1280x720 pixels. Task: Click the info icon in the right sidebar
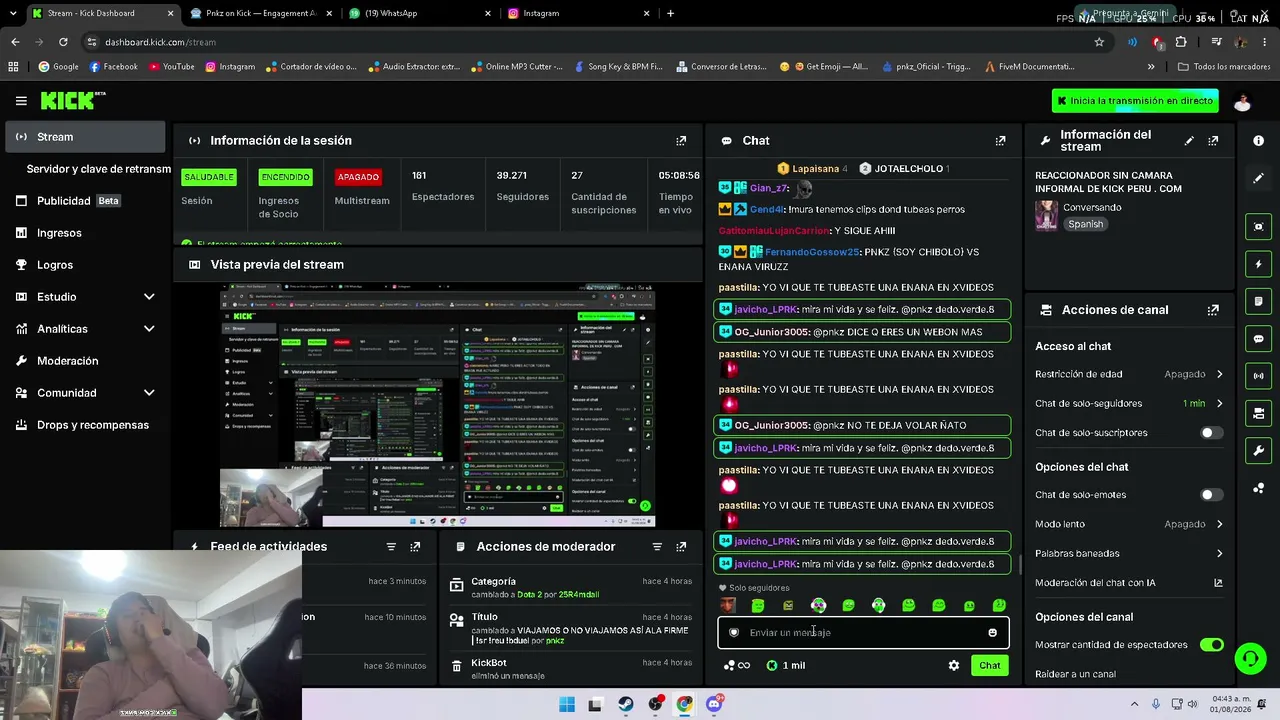[x=1258, y=141]
